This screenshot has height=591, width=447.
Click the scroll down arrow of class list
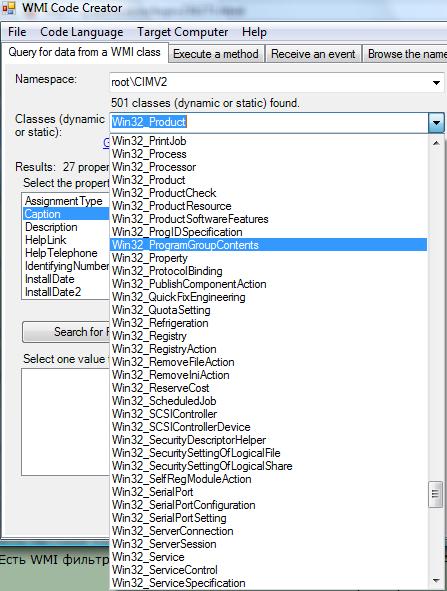point(436,580)
